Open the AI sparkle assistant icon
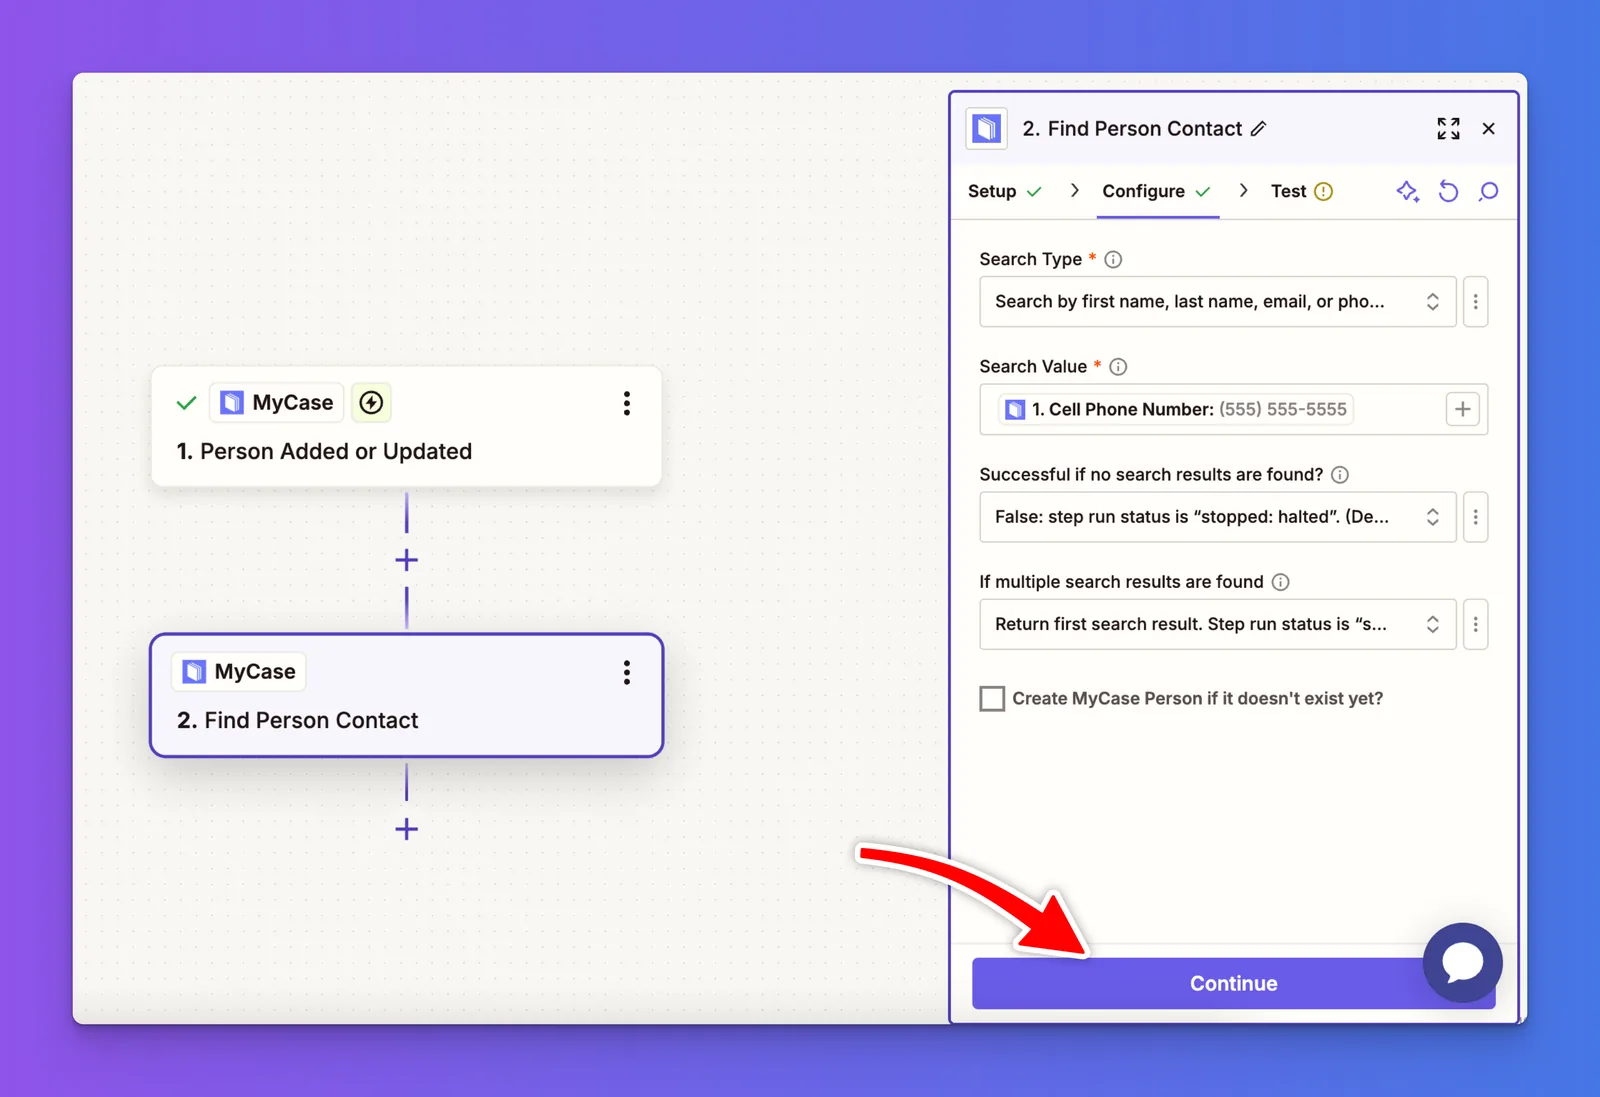The width and height of the screenshot is (1600, 1097). click(1408, 191)
